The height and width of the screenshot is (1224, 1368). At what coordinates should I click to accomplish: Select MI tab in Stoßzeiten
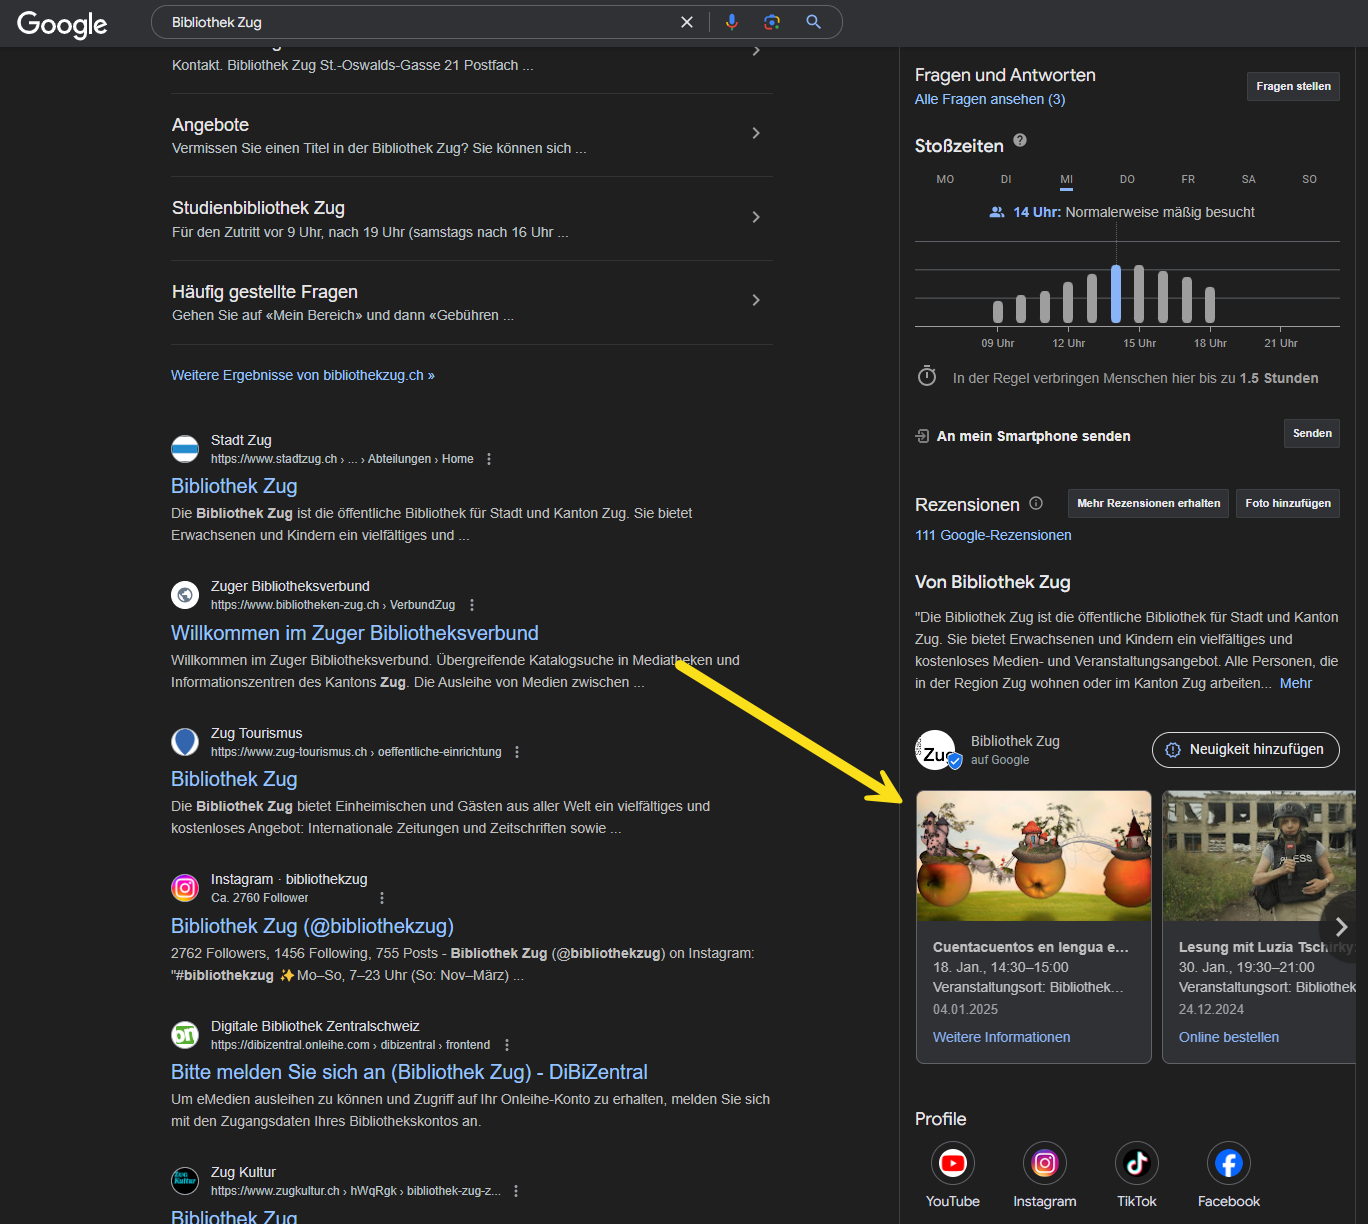(x=1067, y=180)
